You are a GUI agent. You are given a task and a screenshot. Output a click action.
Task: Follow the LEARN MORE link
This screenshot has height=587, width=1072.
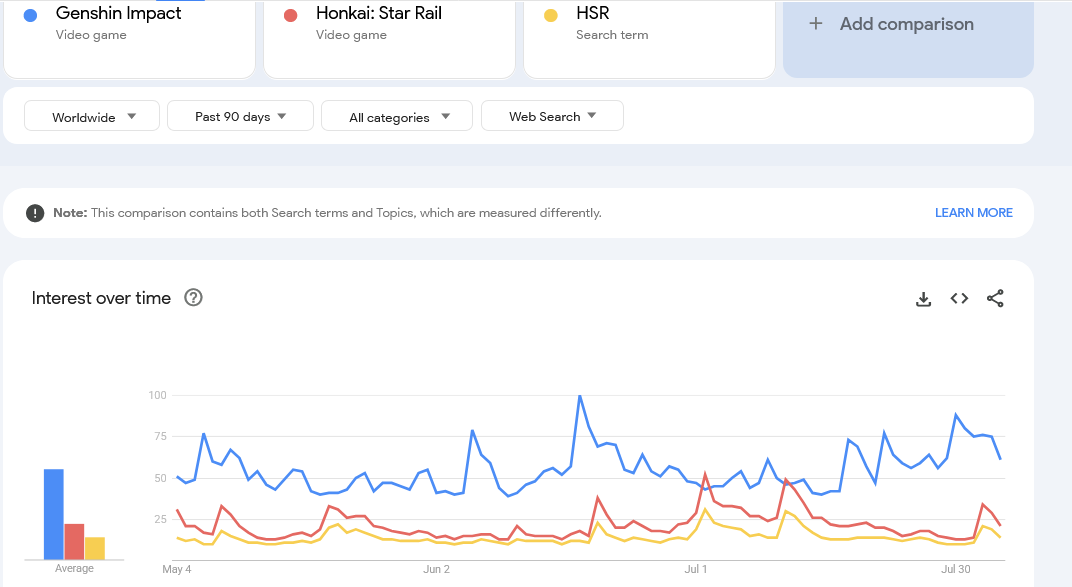tap(974, 213)
